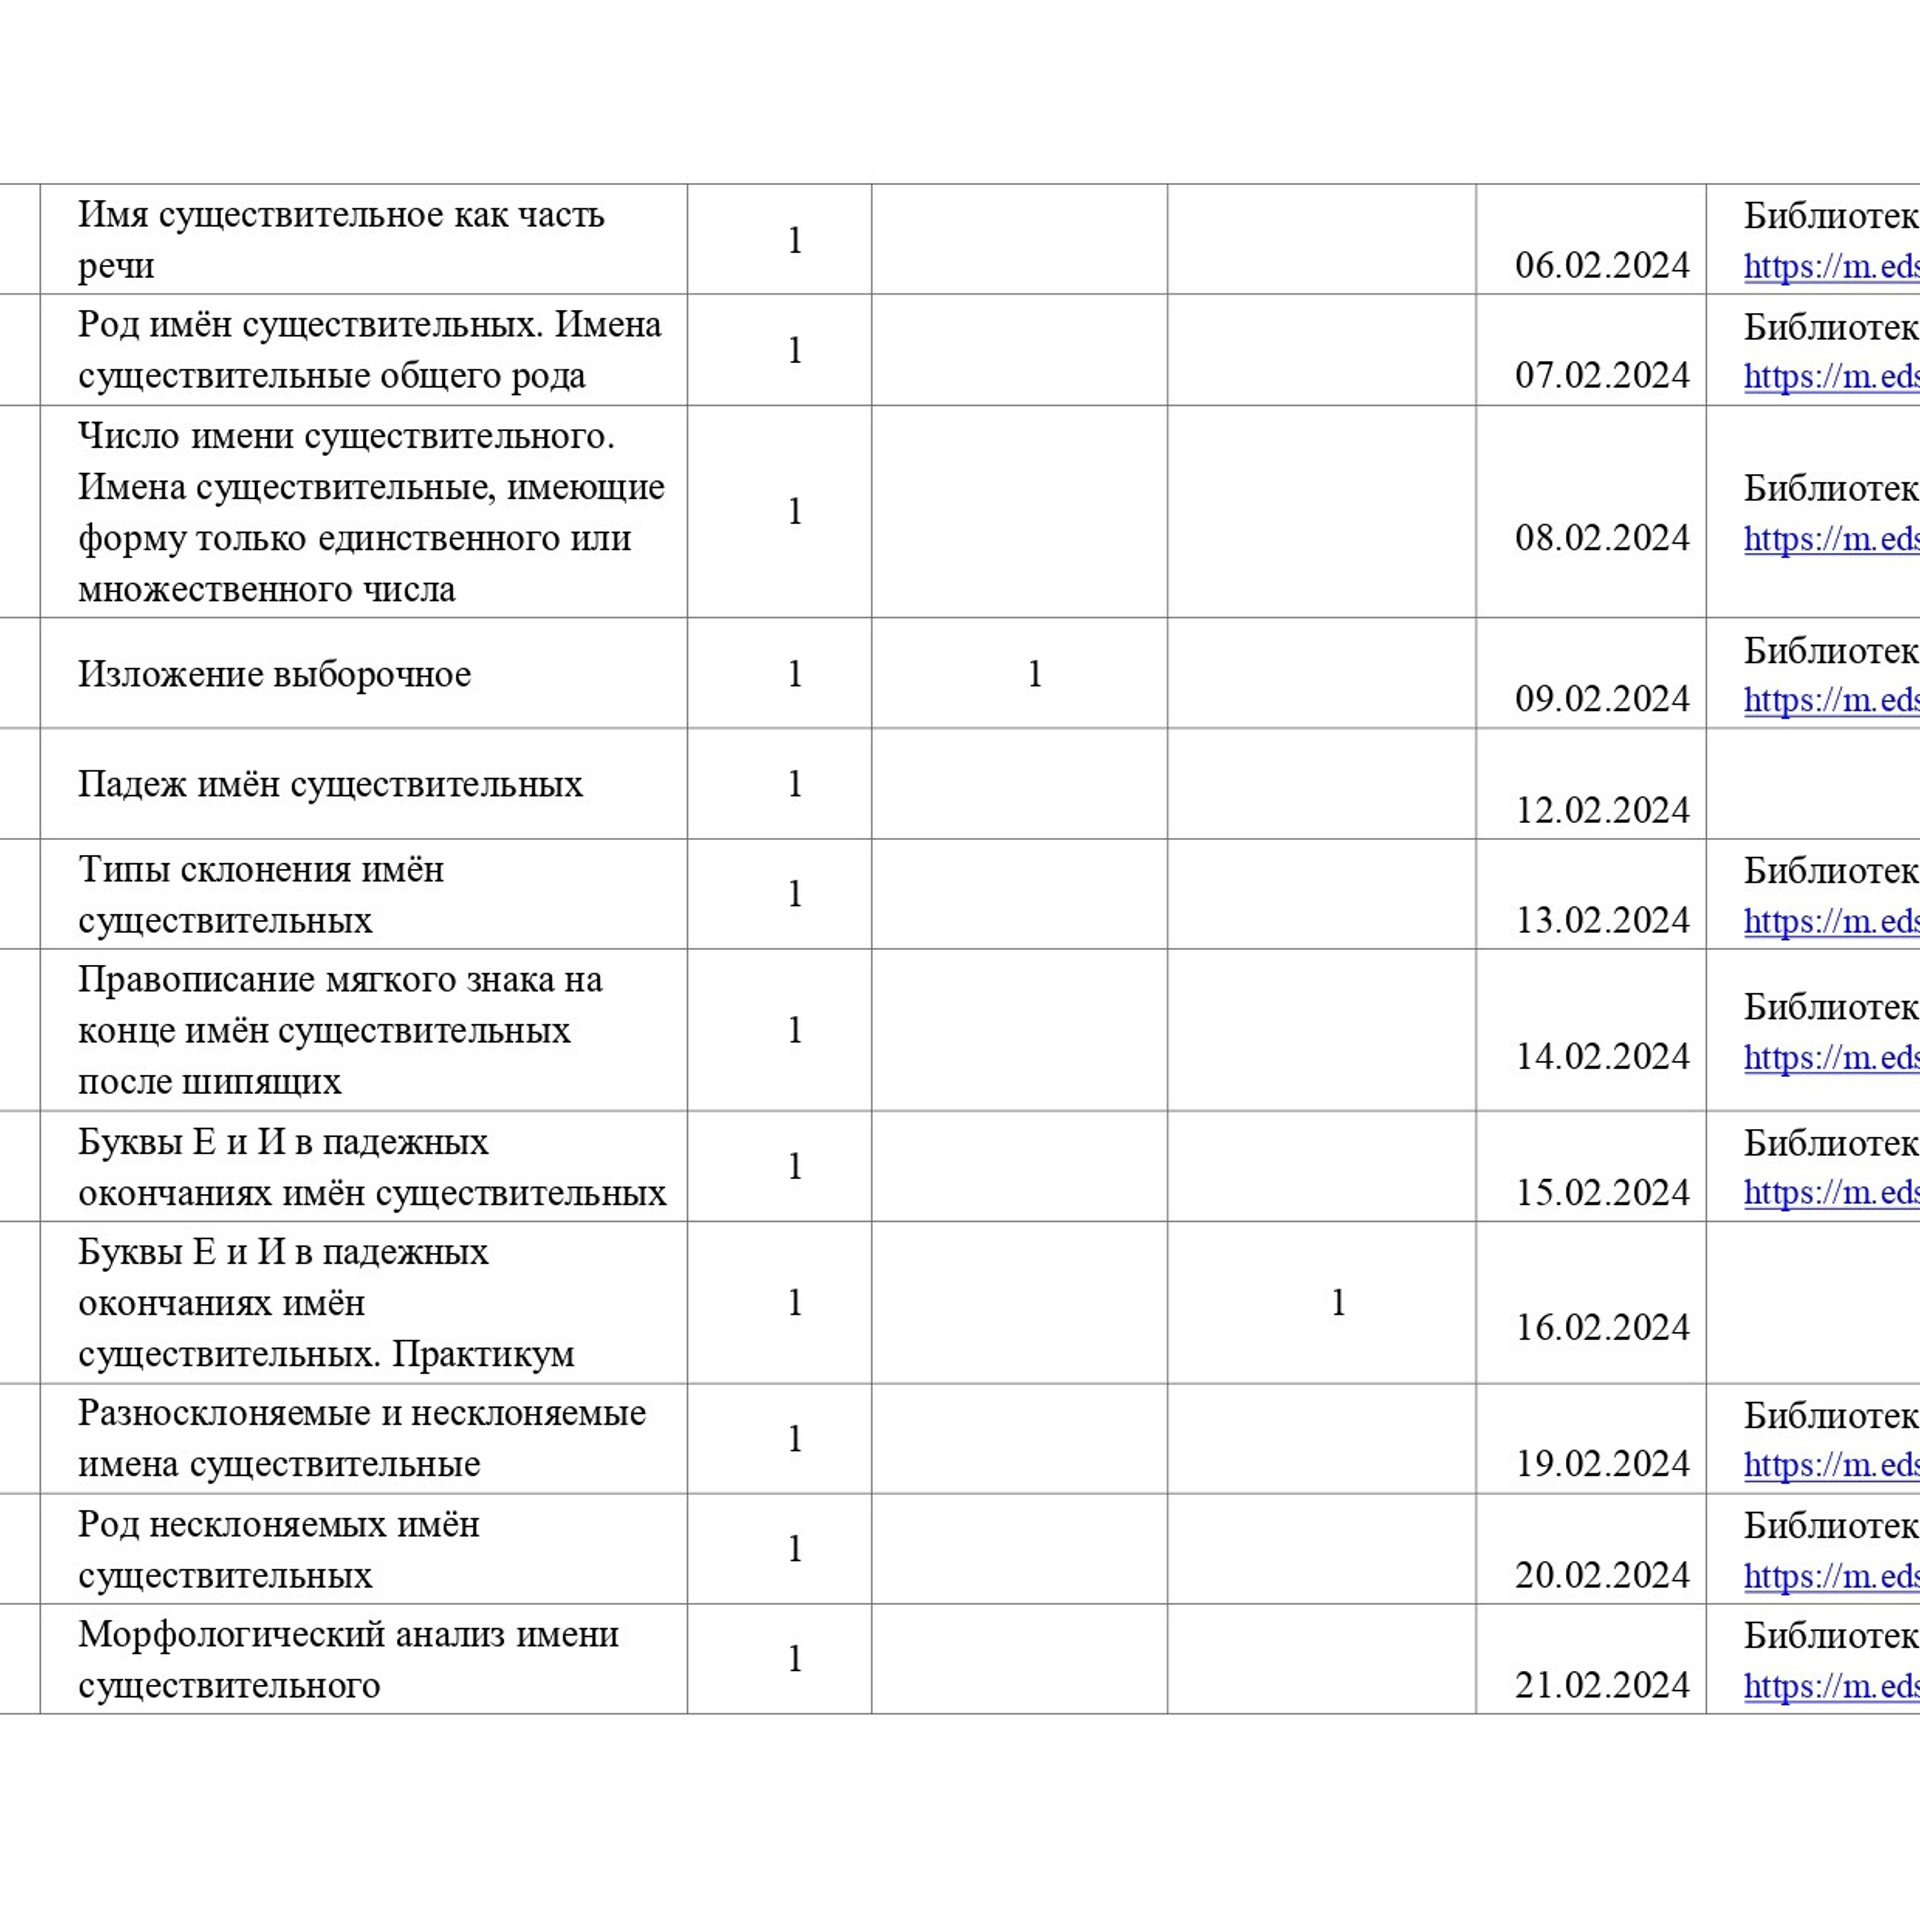Click the link in the 21.02.2024 row
1920x1920 pixels.
[x=1830, y=1686]
